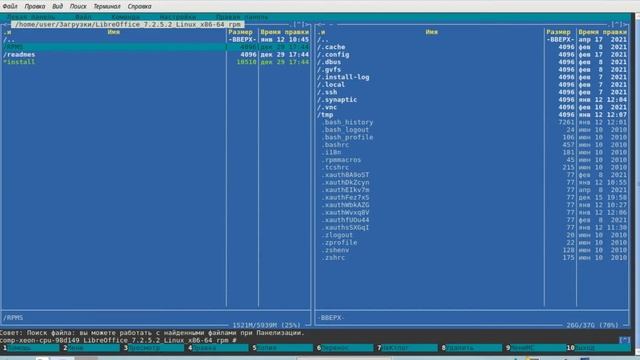Viewport: 640px width, 360px height.
Task: Click the 6 Перенос function key
Action: pyautogui.click(x=345, y=348)
